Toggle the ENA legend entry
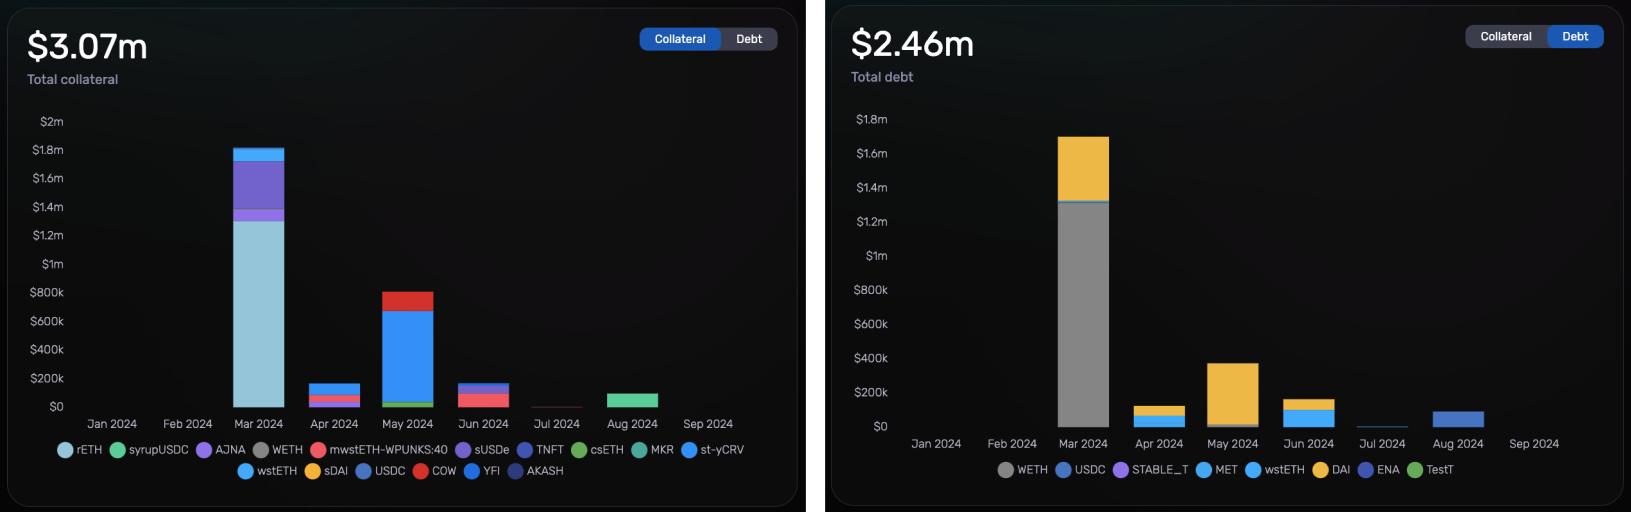This screenshot has width=1631, height=512. click(x=1379, y=470)
